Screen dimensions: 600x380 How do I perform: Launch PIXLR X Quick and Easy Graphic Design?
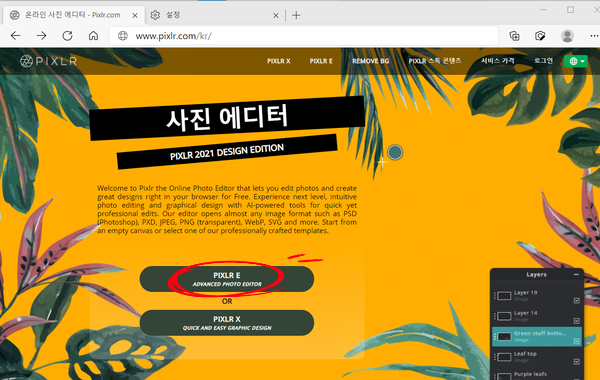(x=227, y=323)
